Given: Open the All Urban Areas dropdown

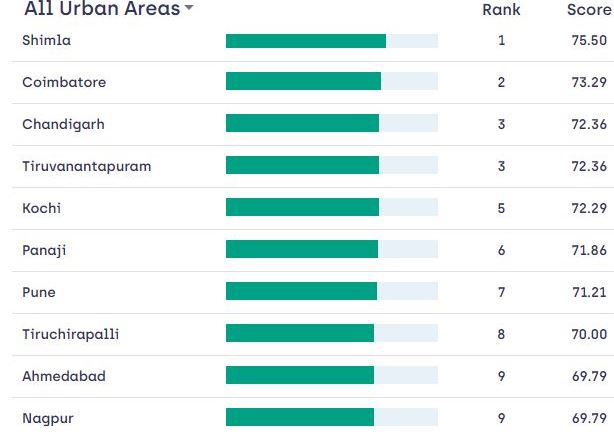Looking at the screenshot, I should pos(109,10).
